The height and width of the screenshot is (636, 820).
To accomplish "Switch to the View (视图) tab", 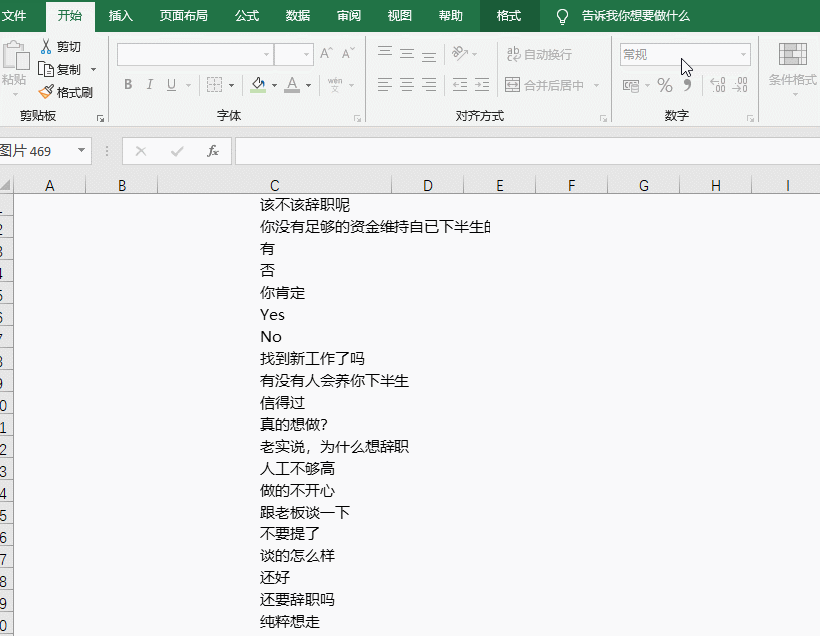I will tap(400, 16).
